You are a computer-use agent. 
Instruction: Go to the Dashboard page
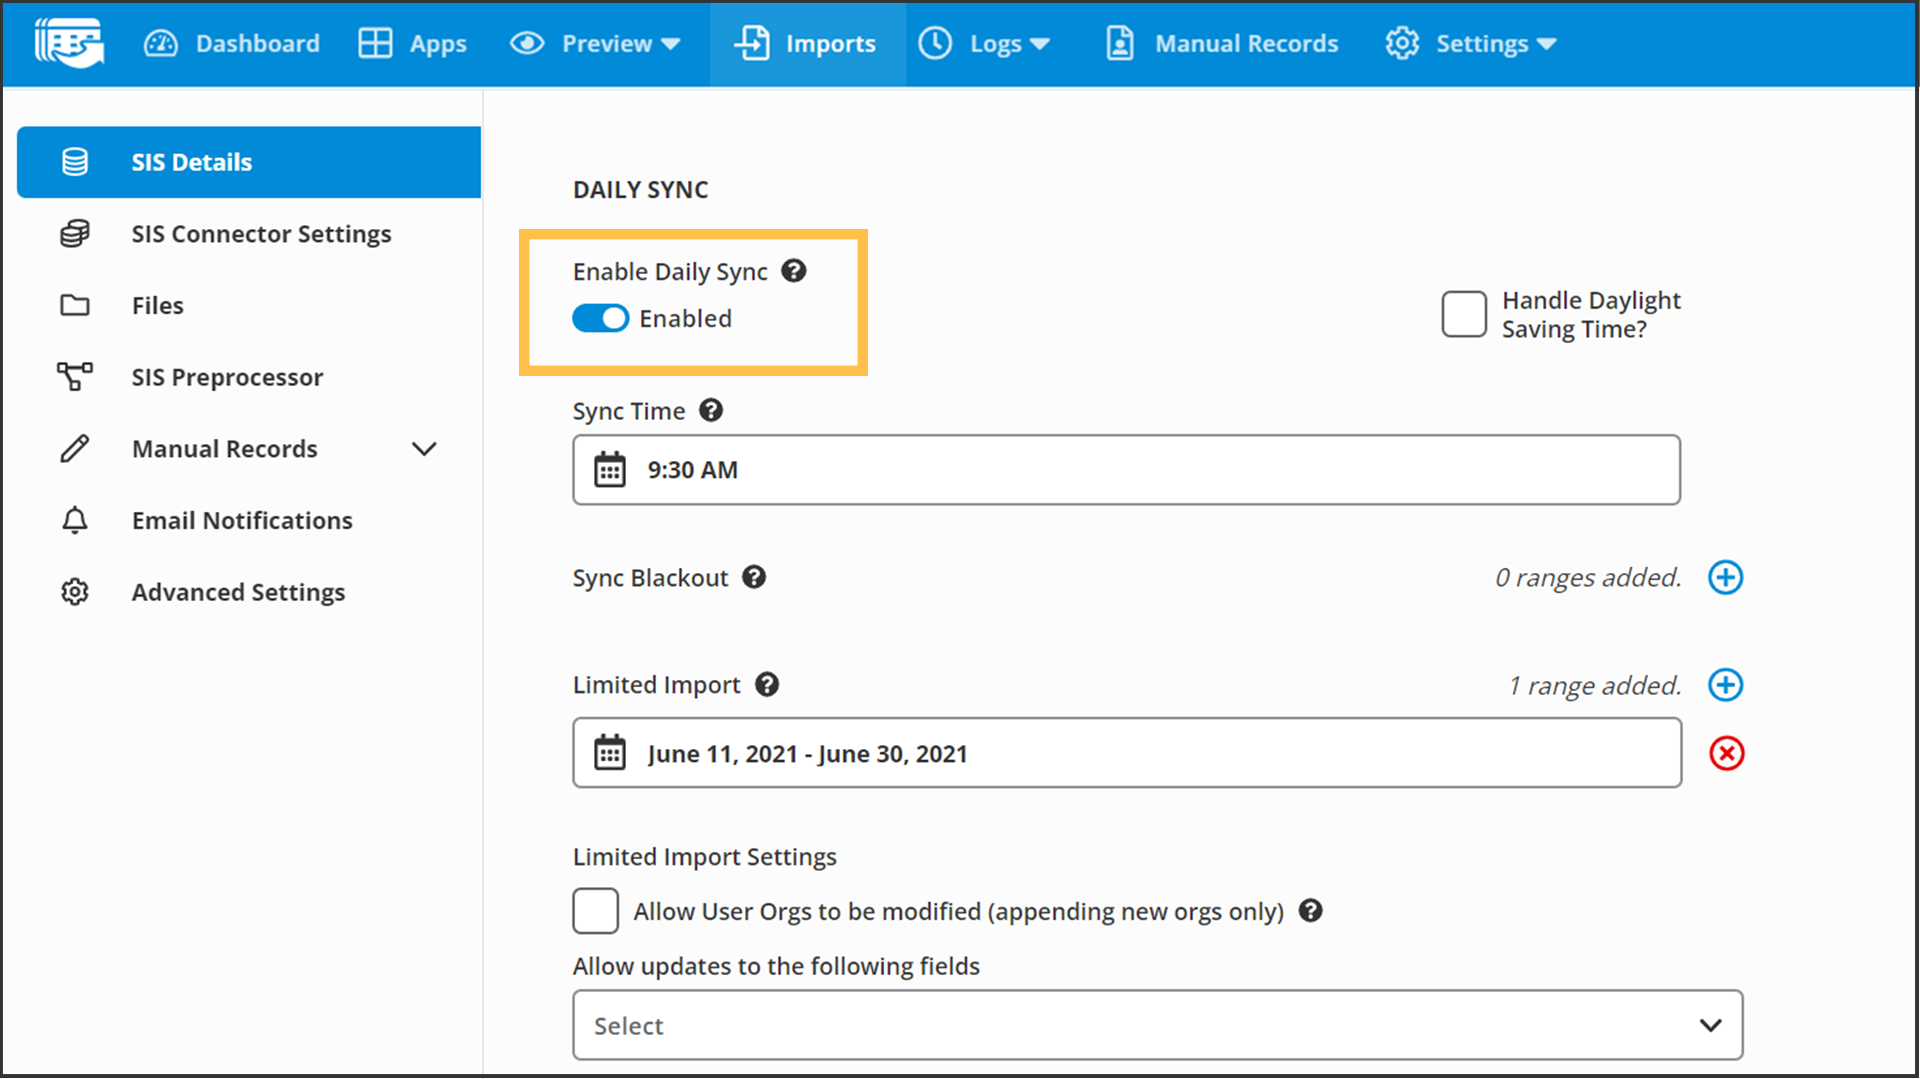pyautogui.click(x=232, y=44)
